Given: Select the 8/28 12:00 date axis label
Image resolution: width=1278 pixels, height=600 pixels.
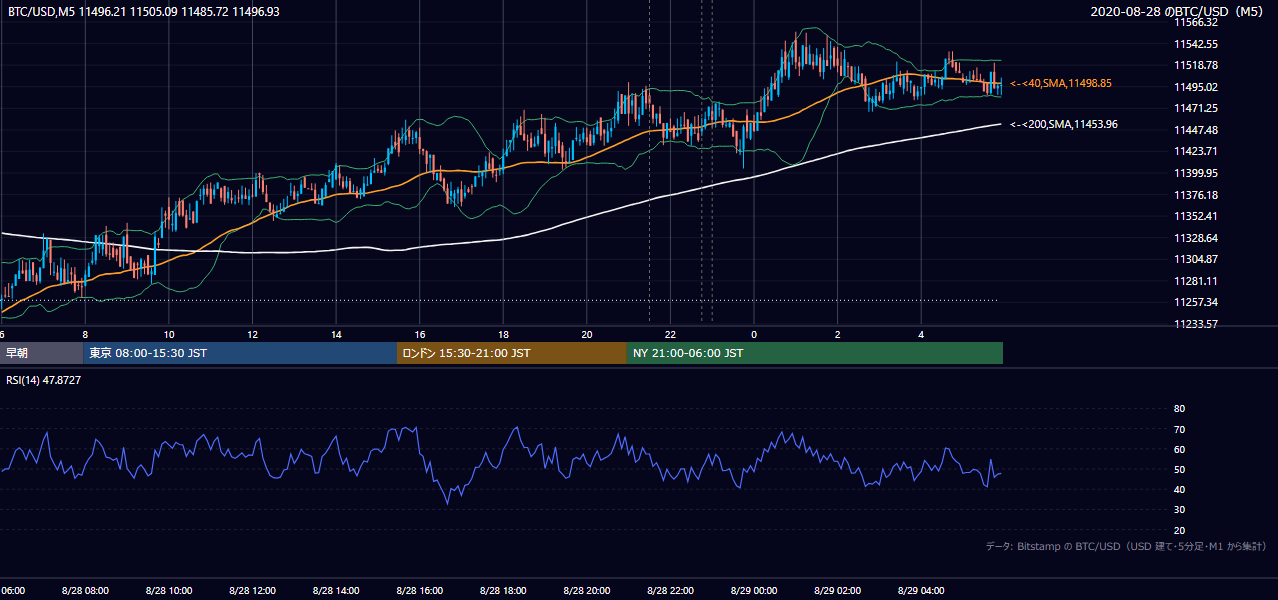Looking at the screenshot, I should point(252,590).
